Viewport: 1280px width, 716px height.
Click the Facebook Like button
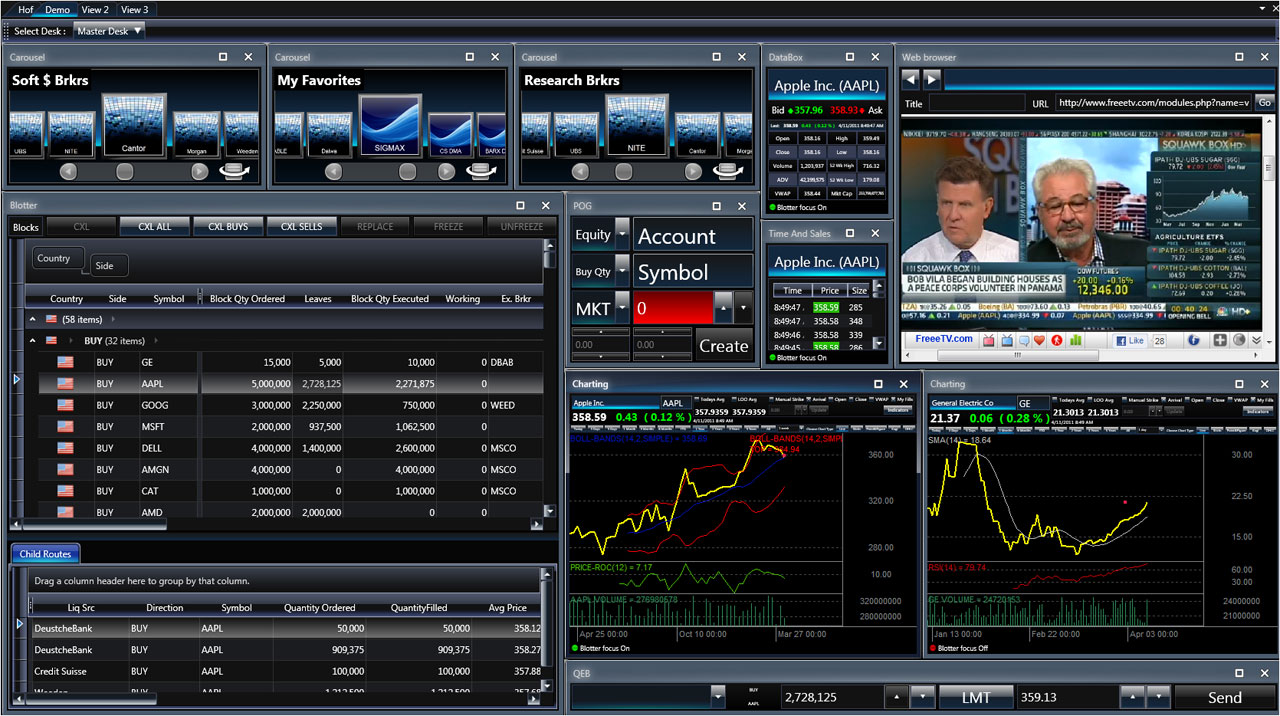(1129, 340)
